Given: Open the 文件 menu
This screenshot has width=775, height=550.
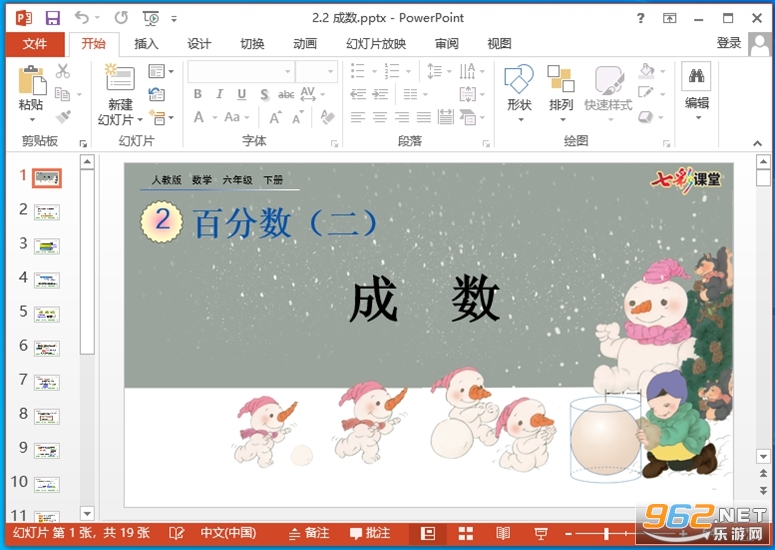Looking at the screenshot, I should (35, 44).
